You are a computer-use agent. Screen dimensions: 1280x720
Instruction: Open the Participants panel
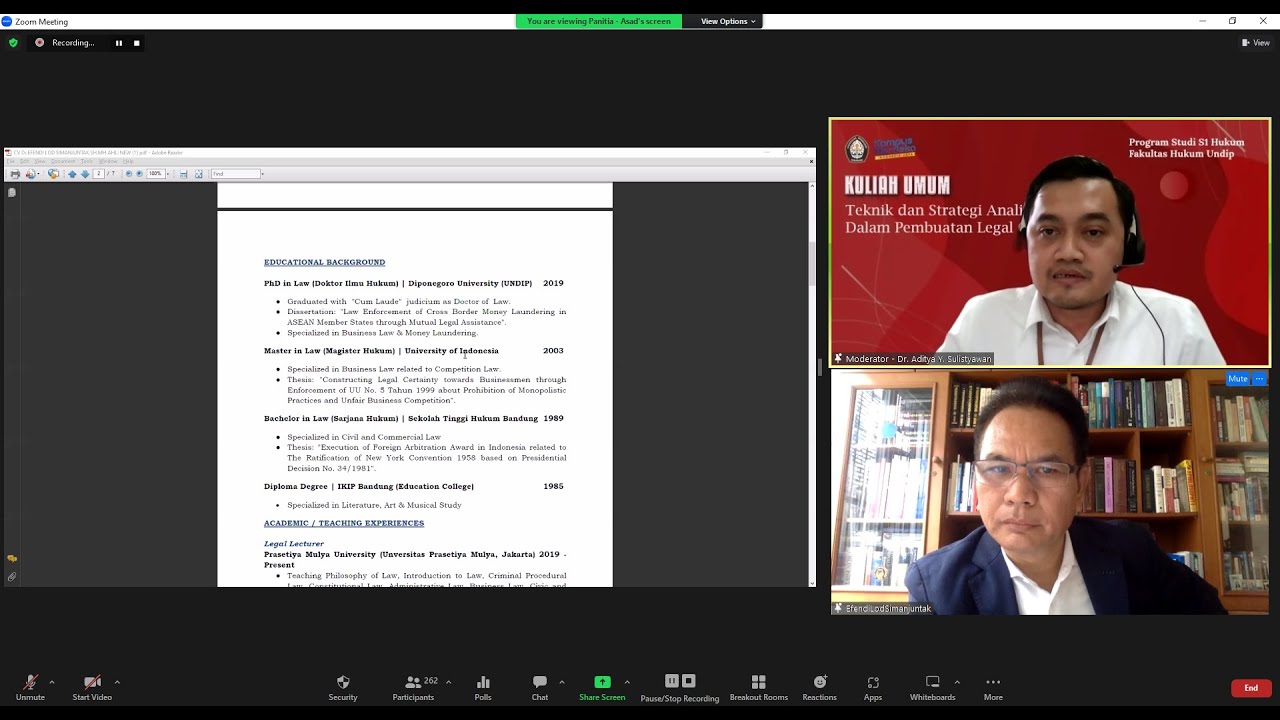click(x=413, y=687)
